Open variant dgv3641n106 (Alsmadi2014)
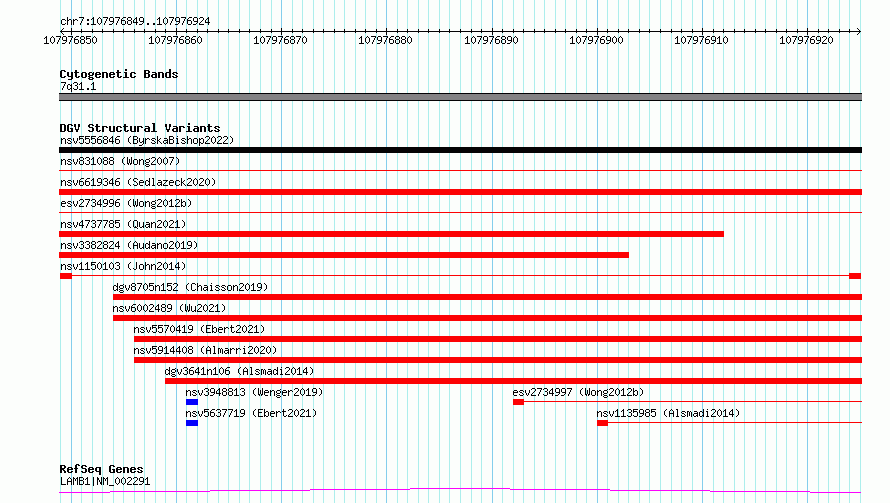The width and height of the screenshot is (890, 503). point(239,371)
